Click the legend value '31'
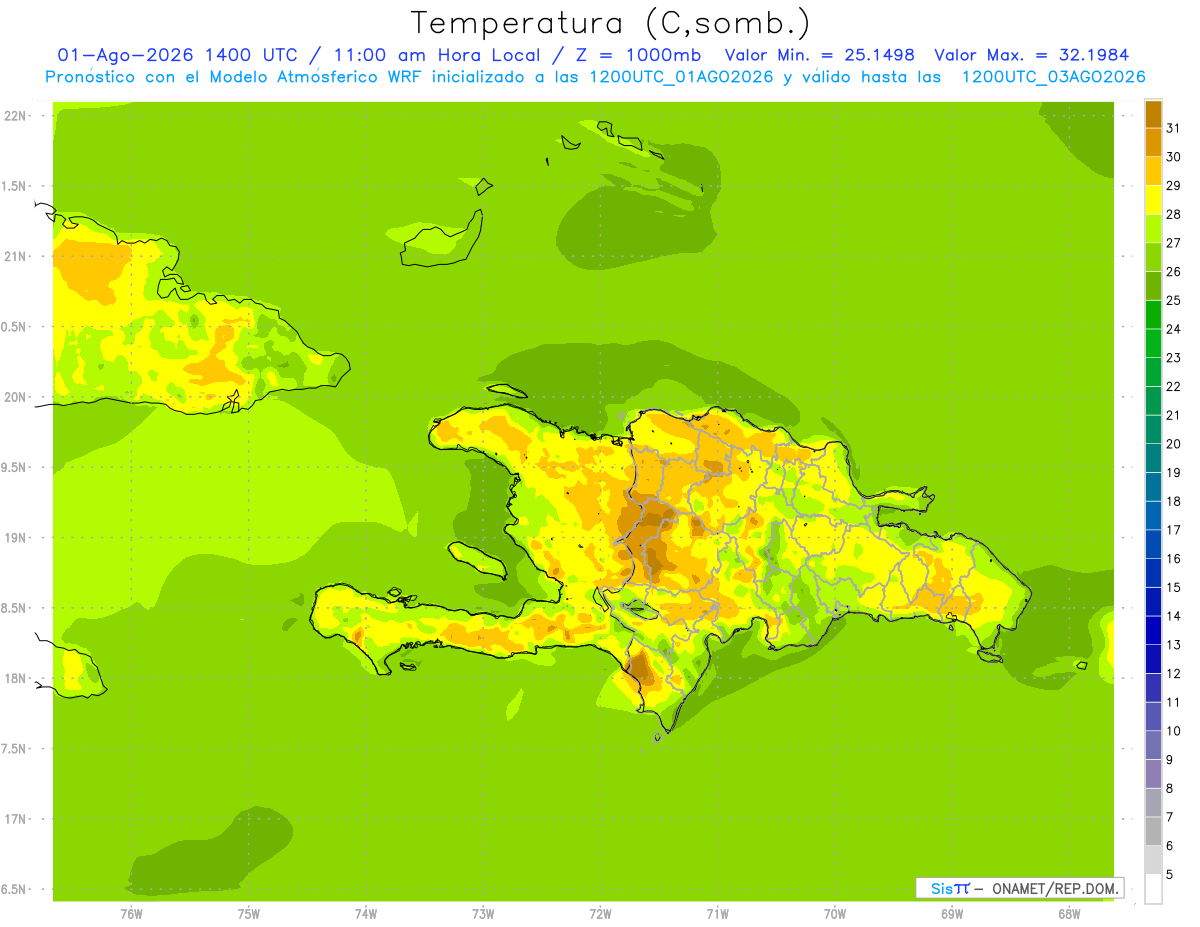 [1174, 128]
